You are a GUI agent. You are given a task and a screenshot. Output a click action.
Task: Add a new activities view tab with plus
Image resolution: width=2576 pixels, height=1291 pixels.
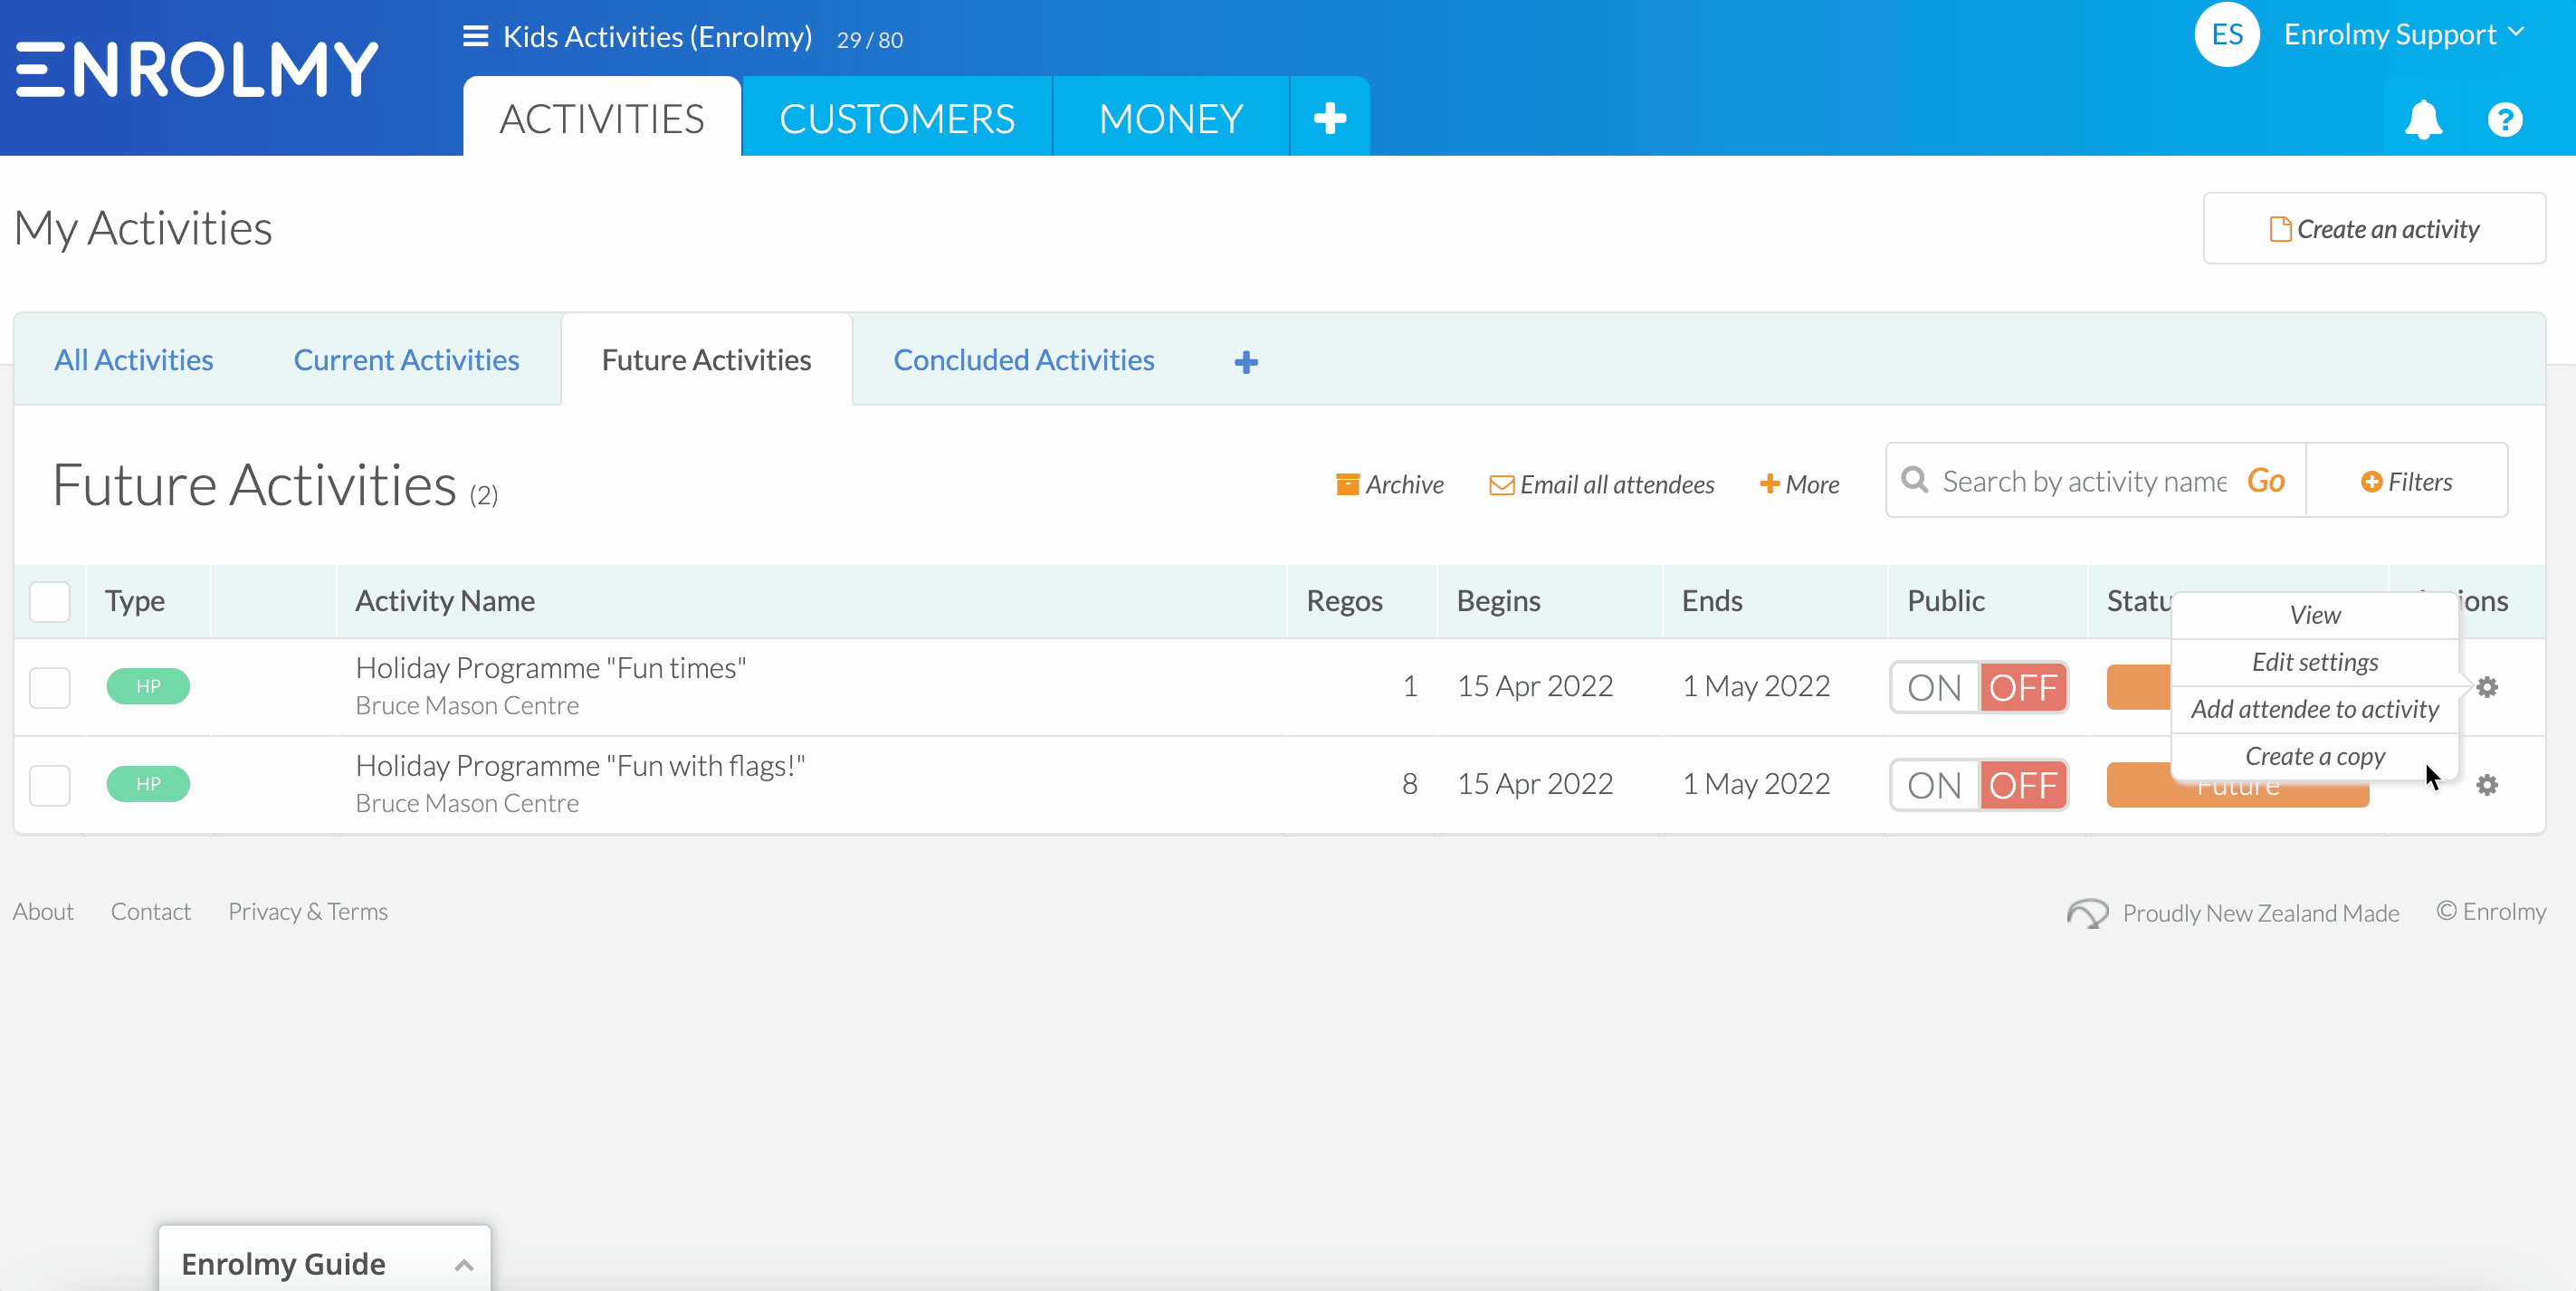click(1245, 362)
